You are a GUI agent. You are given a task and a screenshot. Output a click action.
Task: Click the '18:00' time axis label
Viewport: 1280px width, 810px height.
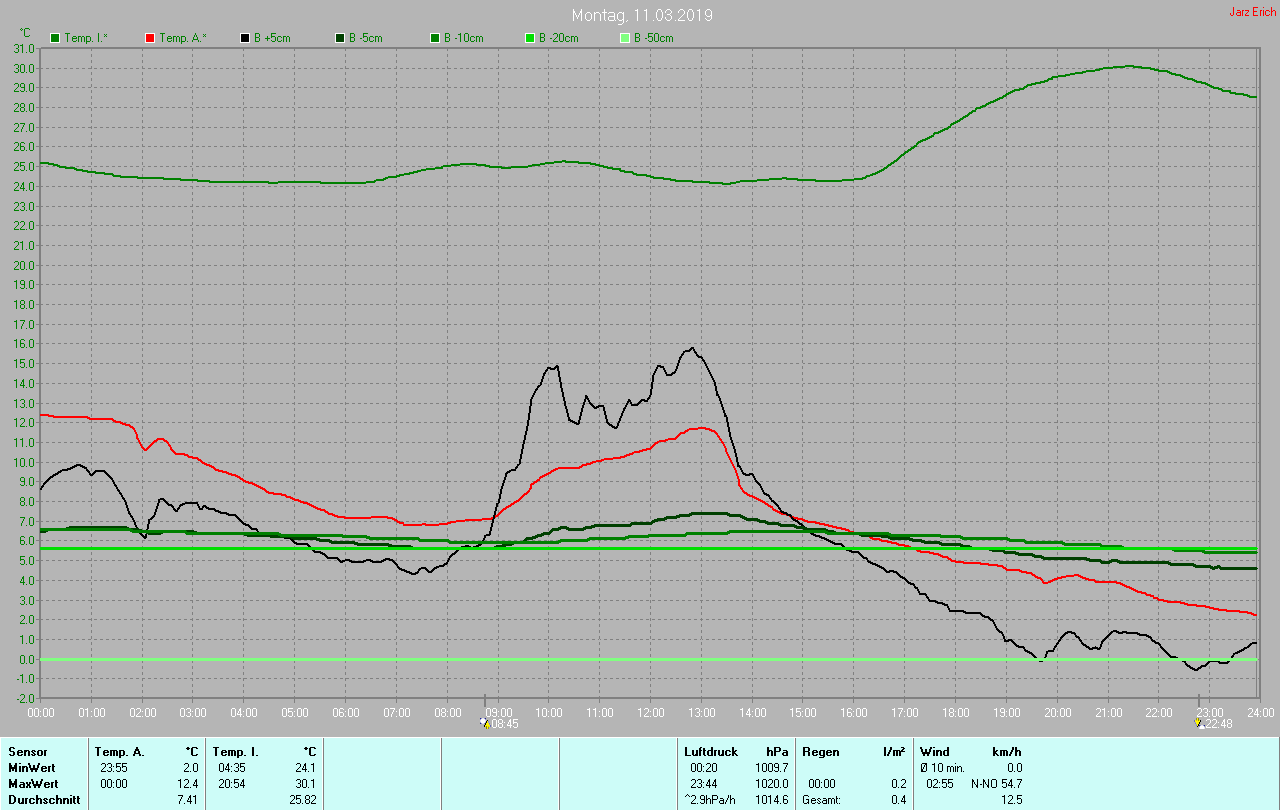[955, 712]
